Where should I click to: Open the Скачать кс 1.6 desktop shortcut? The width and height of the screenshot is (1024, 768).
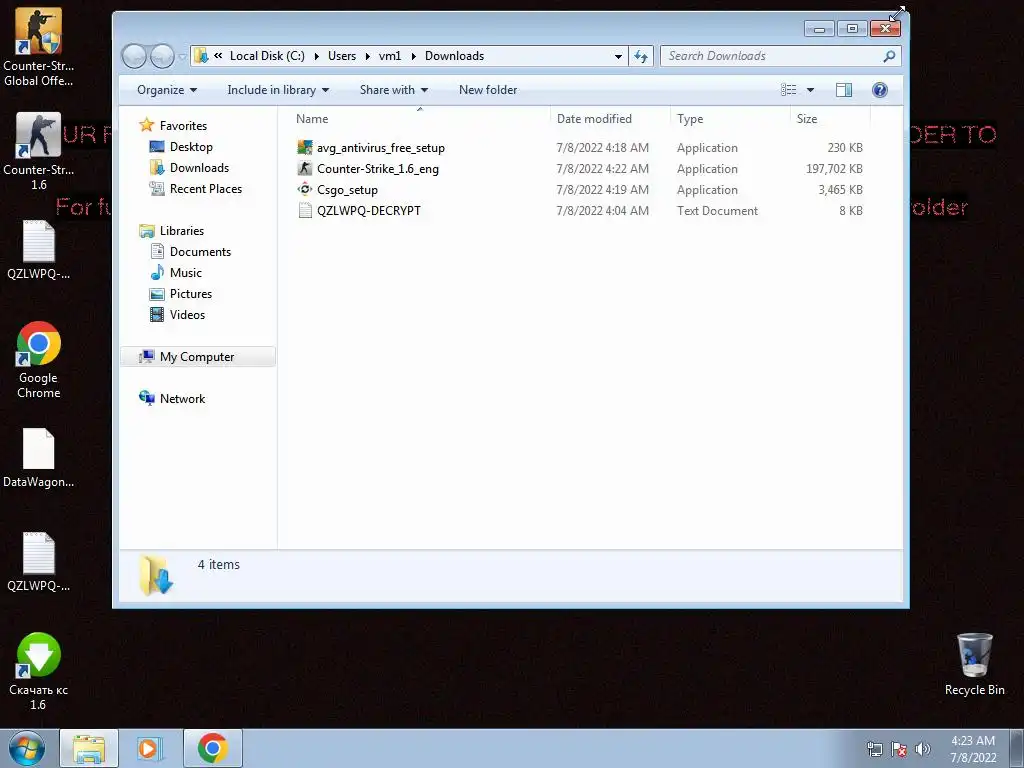39,671
